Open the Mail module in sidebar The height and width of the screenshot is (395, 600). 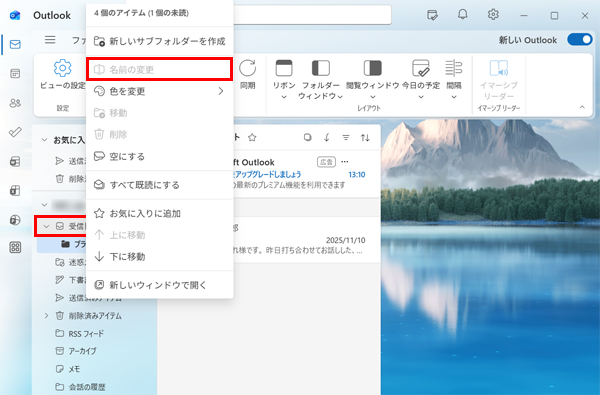[x=15, y=44]
